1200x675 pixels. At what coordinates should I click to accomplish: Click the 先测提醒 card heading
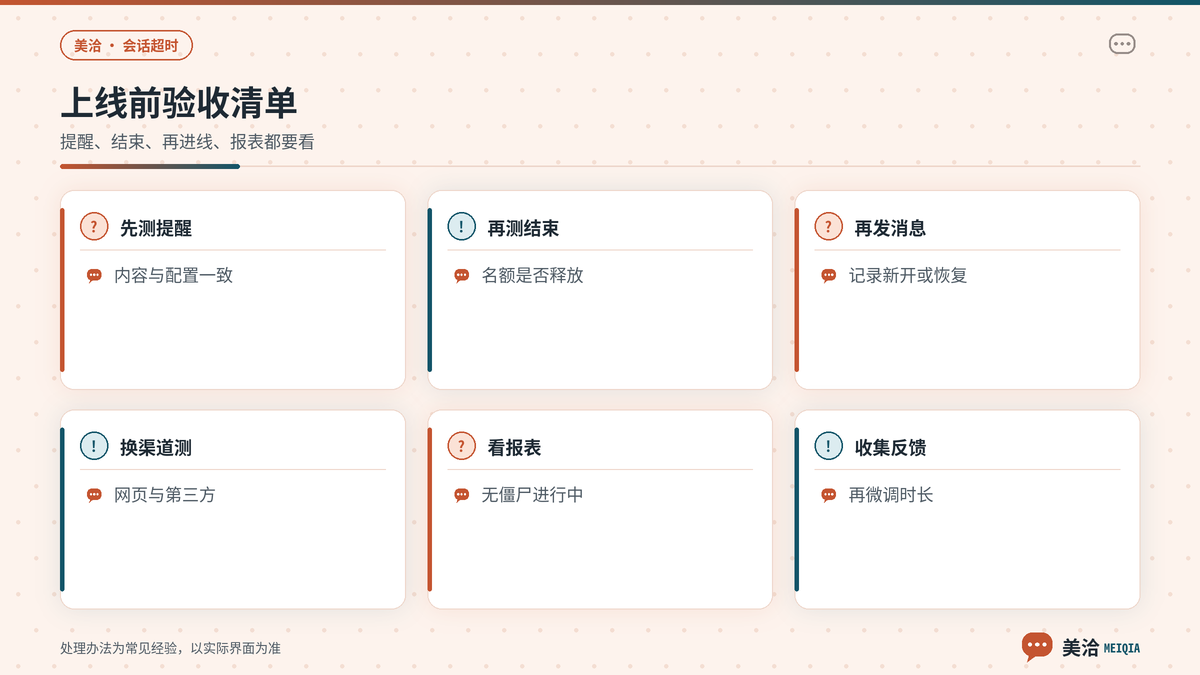point(156,228)
